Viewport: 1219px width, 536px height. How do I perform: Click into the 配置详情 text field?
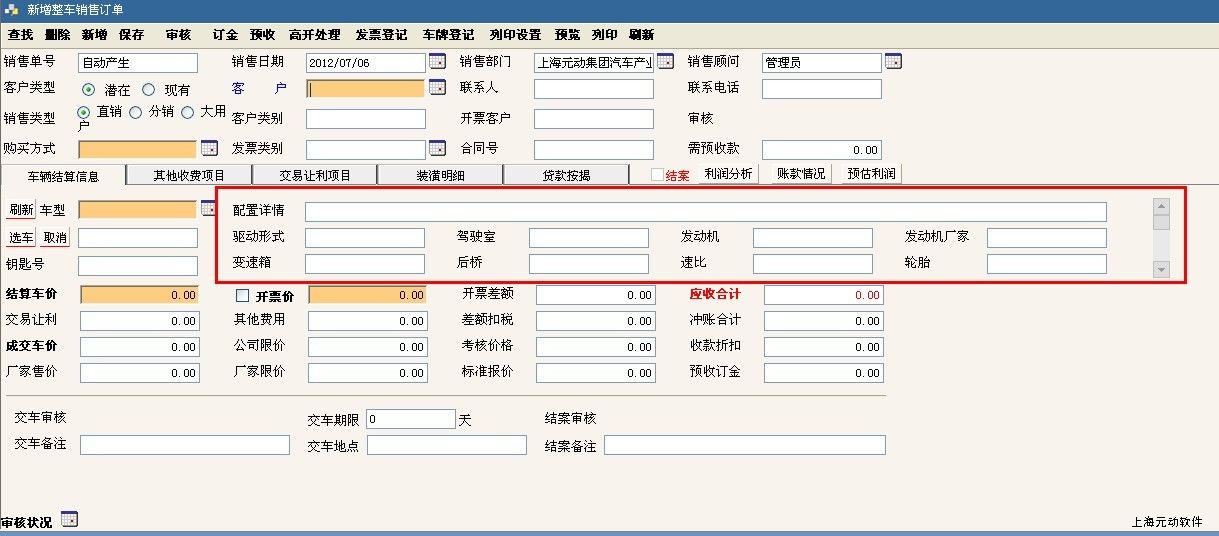click(x=705, y=212)
